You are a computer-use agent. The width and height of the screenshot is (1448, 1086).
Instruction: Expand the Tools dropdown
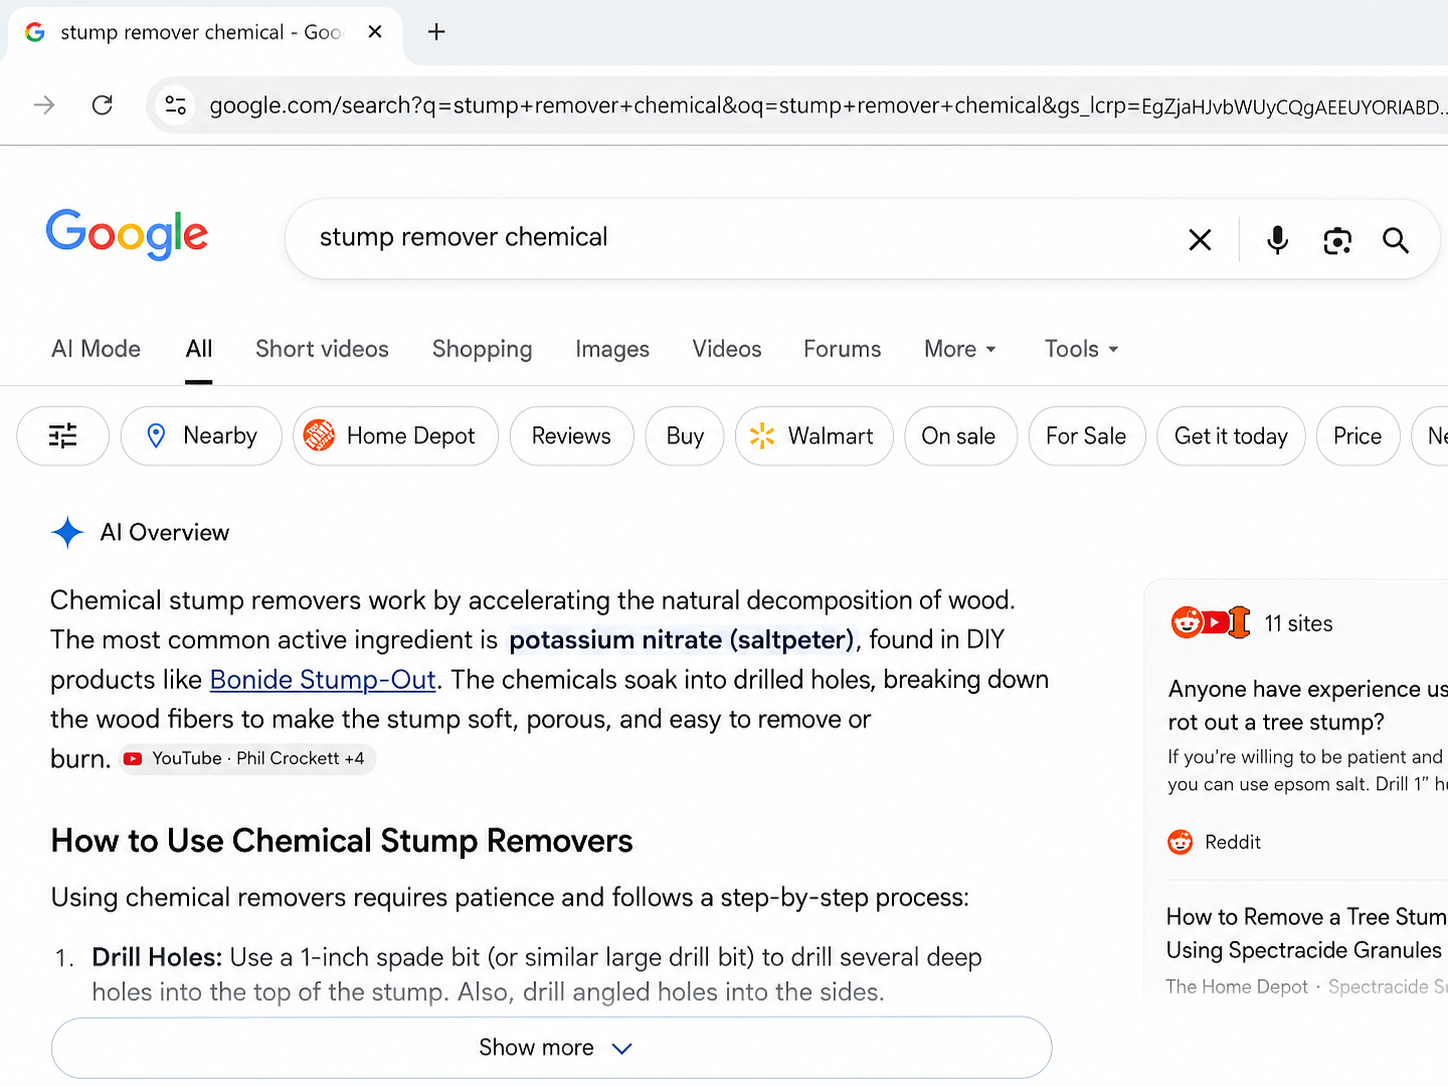click(x=1081, y=349)
